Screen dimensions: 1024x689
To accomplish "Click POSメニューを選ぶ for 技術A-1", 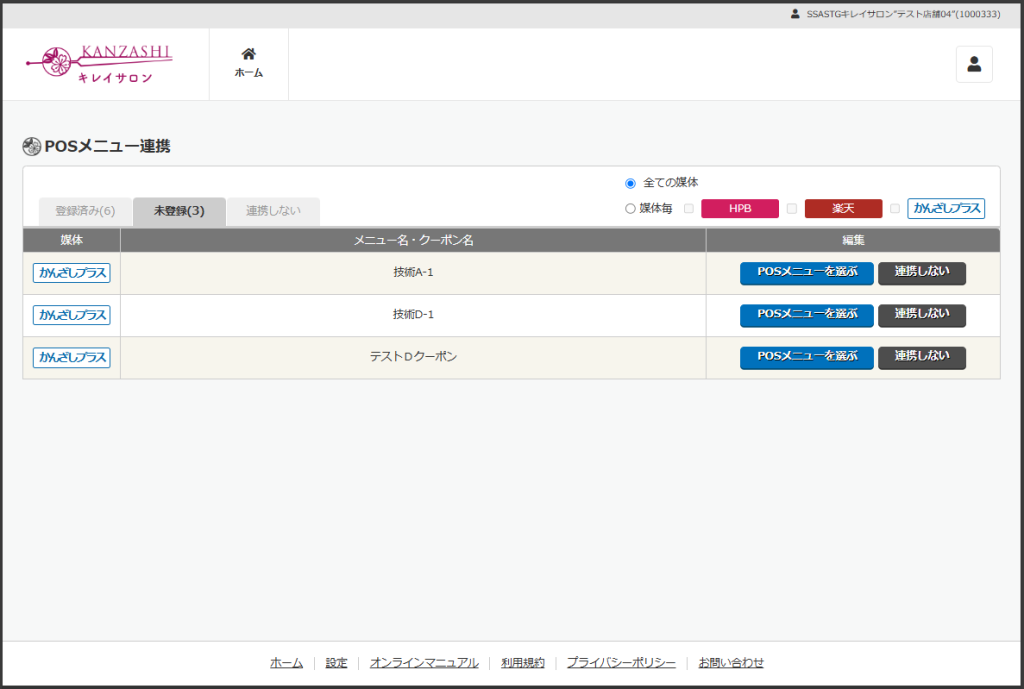I will coord(806,273).
